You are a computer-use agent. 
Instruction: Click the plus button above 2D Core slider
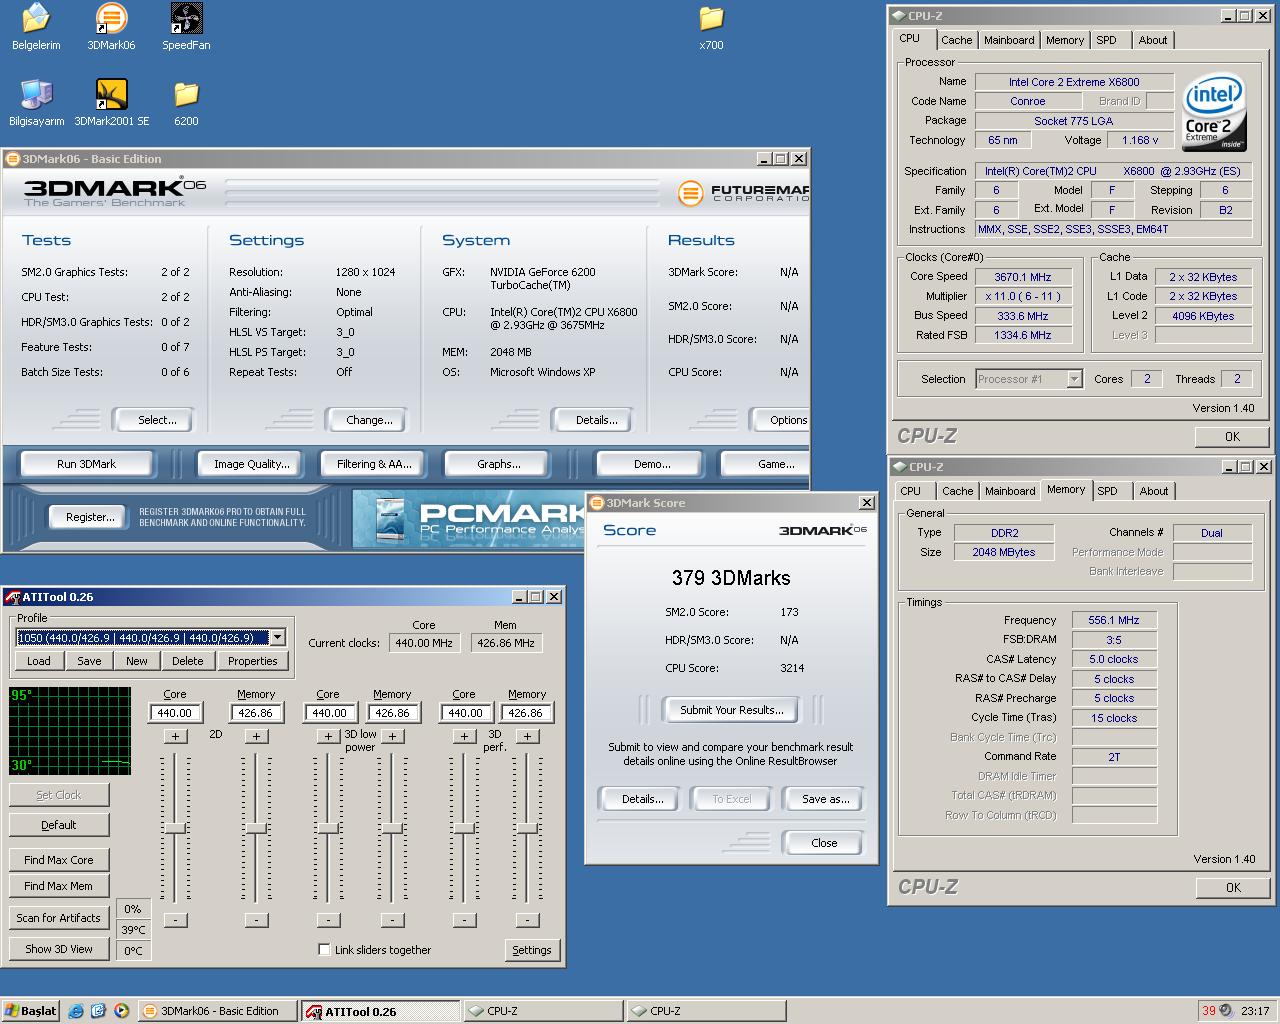tap(175, 736)
